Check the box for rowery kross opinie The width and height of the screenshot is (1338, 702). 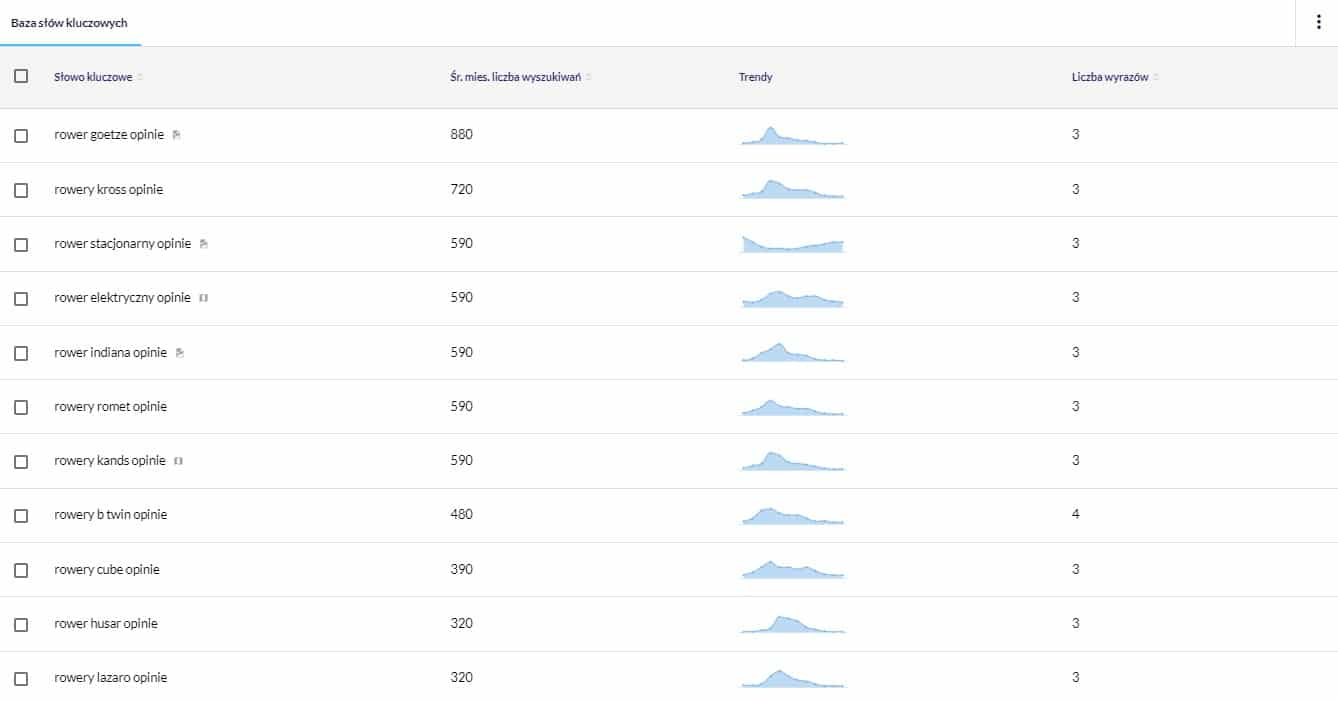tap(21, 190)
